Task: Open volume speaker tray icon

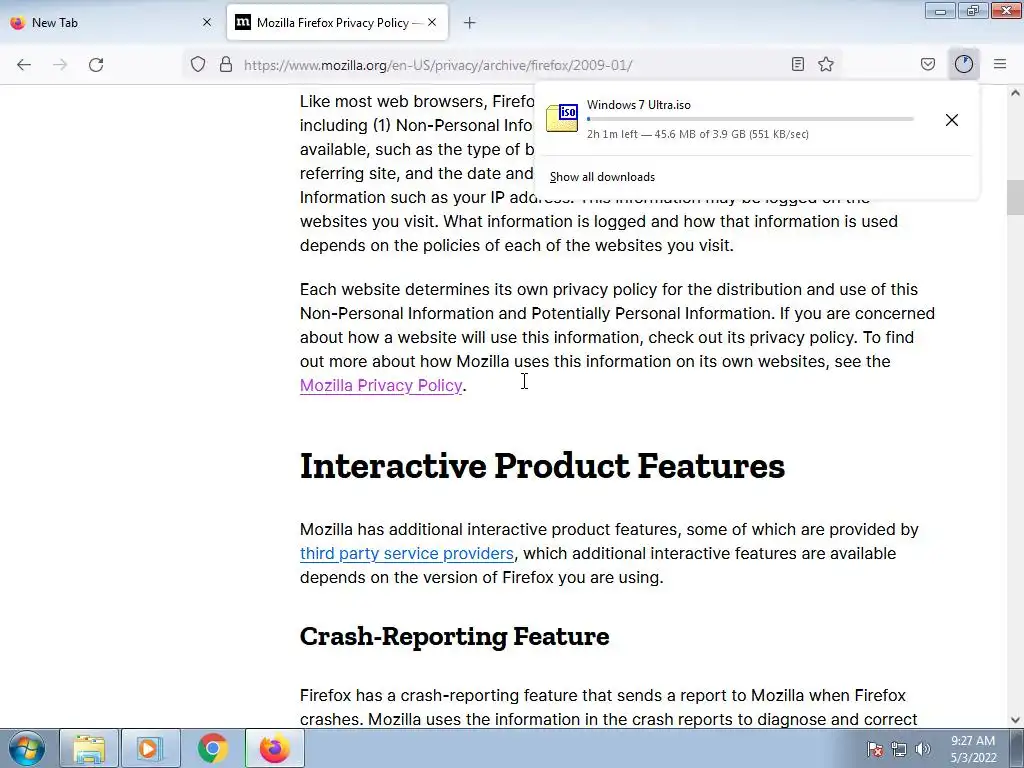Action: point(923,749)
